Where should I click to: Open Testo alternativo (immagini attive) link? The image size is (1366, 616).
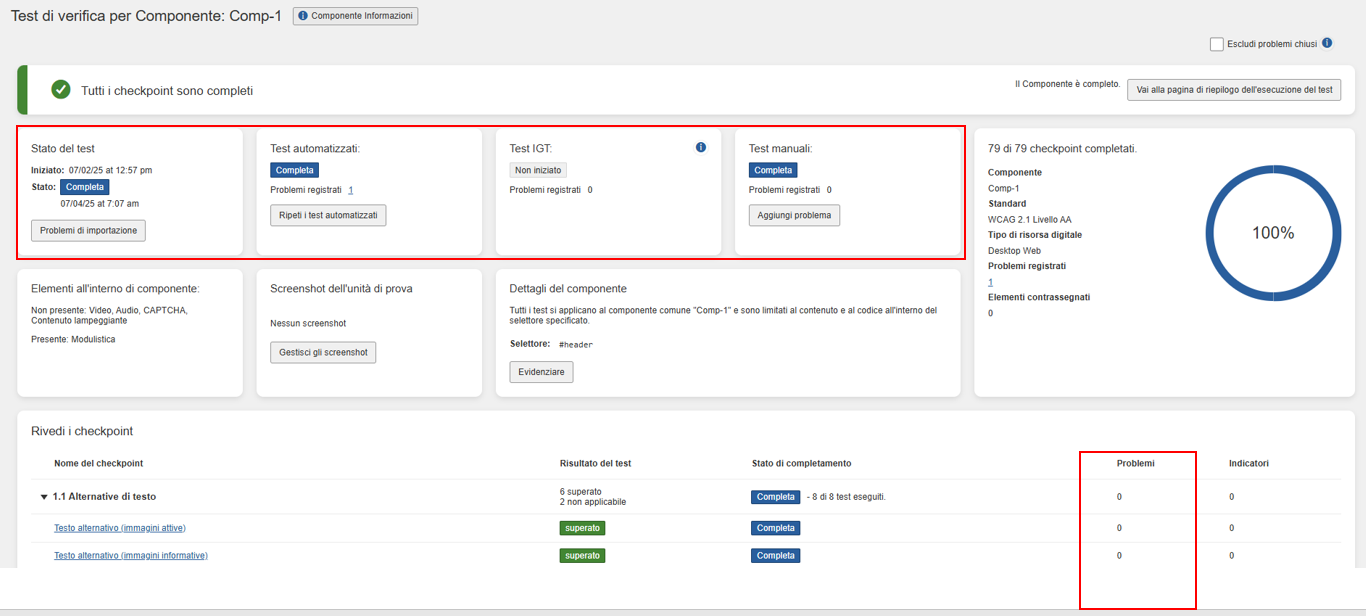point(119,528)
